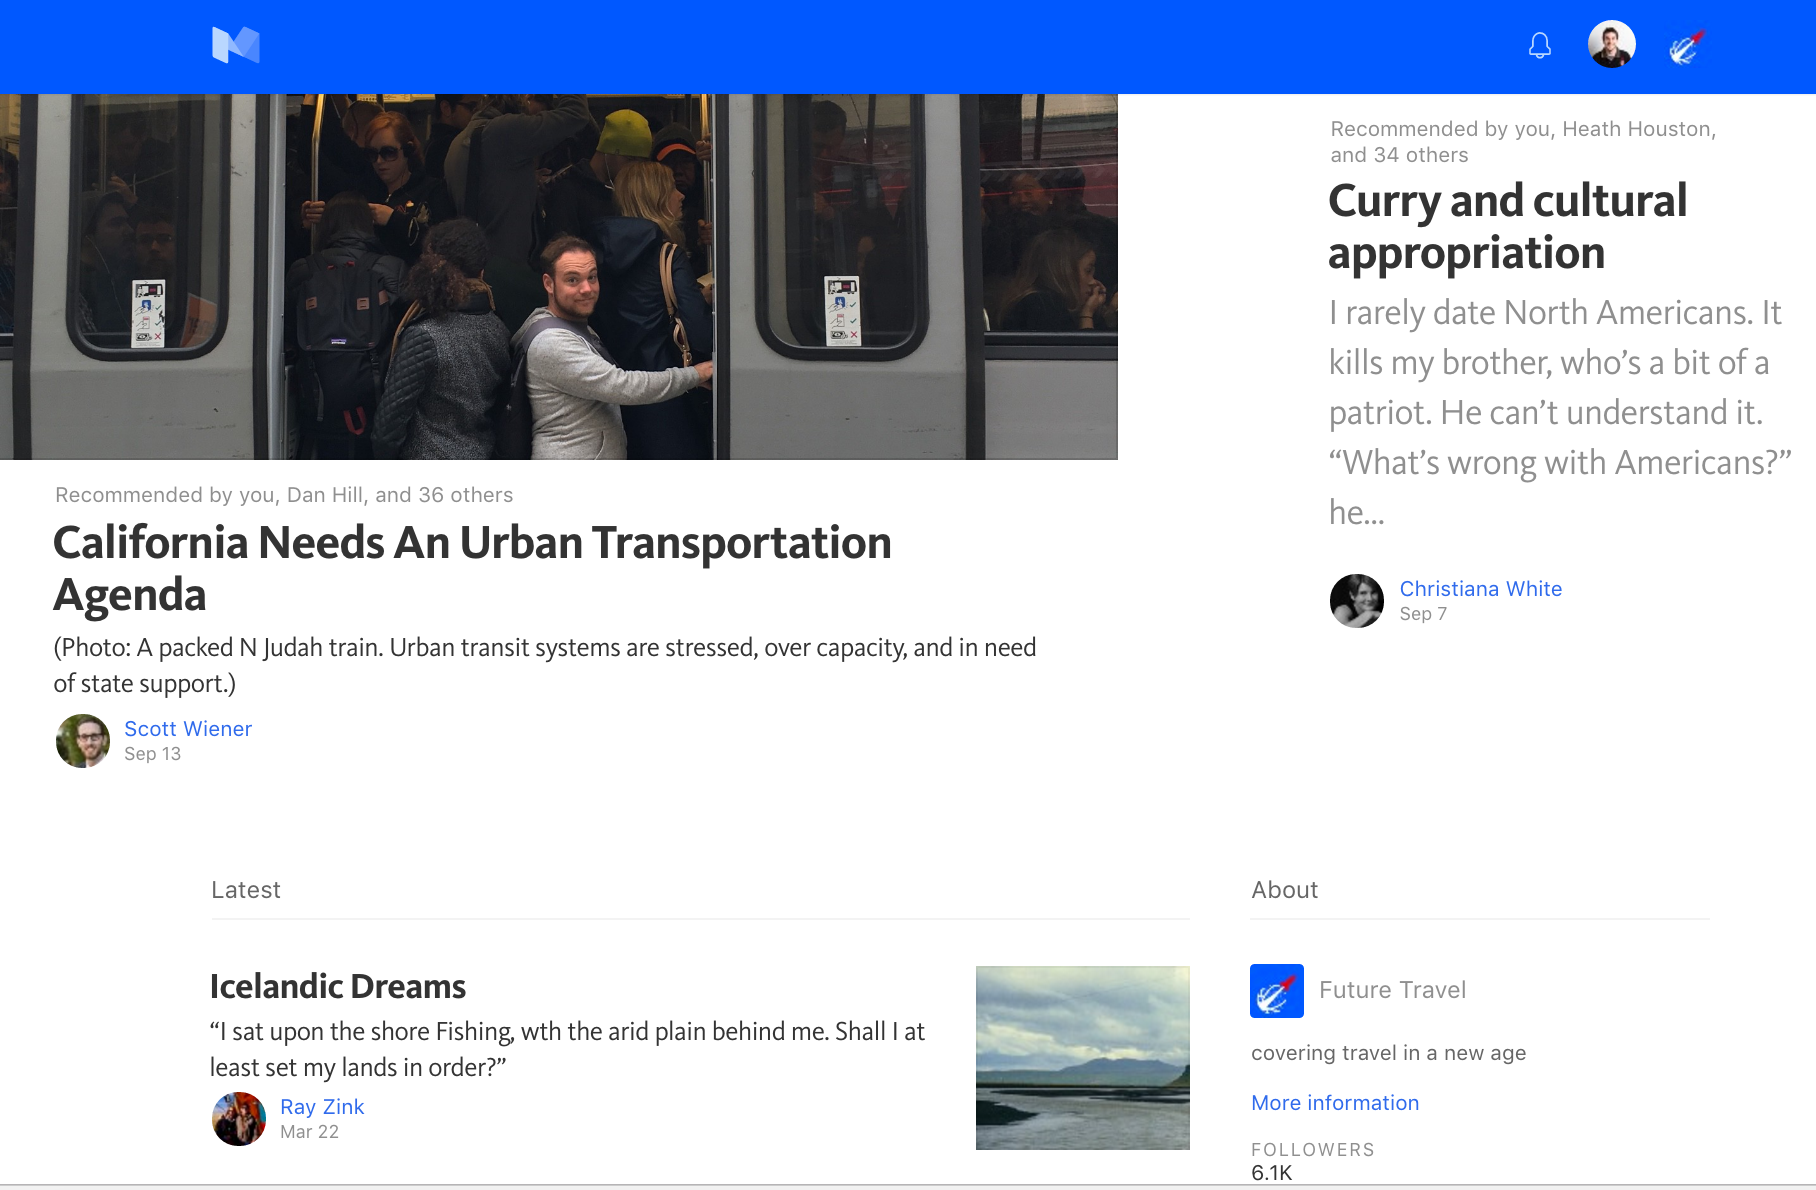Open the Icelandic landscape thumbnail

point(1083,1057)
